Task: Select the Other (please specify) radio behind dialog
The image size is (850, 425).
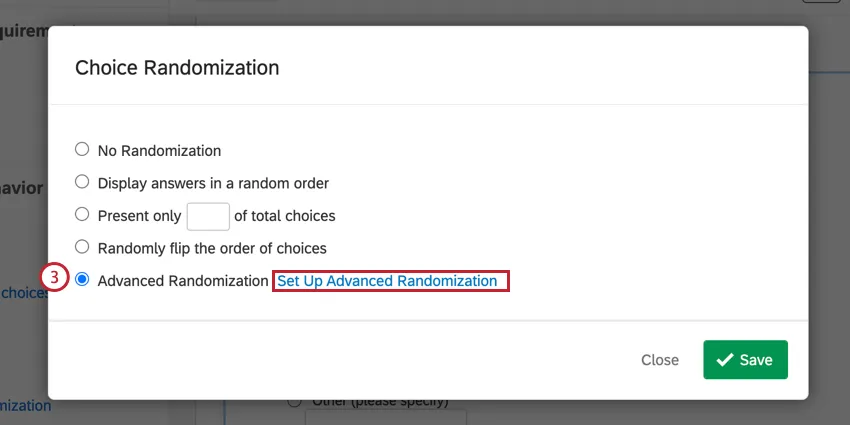Action: [x=294, y=403]
